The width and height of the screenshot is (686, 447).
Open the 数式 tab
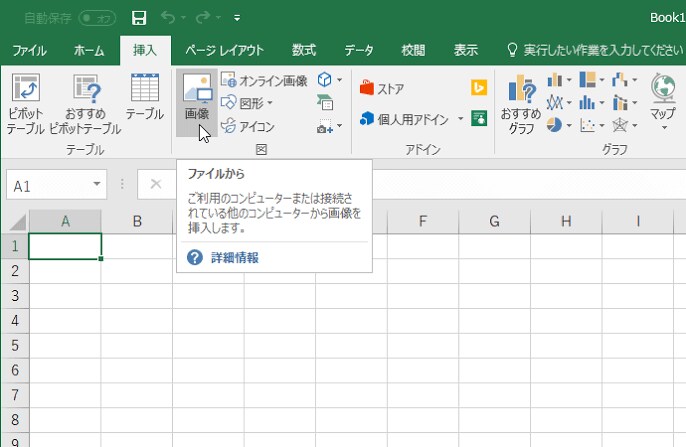pyautogui.click(x=304, y=50)
